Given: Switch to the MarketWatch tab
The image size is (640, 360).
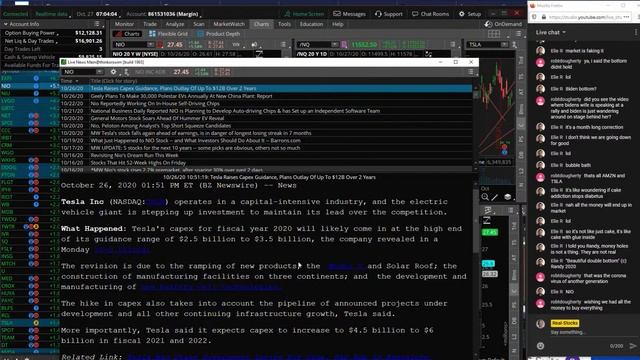Looking at the screenshot, I should (x=229, y=24).
